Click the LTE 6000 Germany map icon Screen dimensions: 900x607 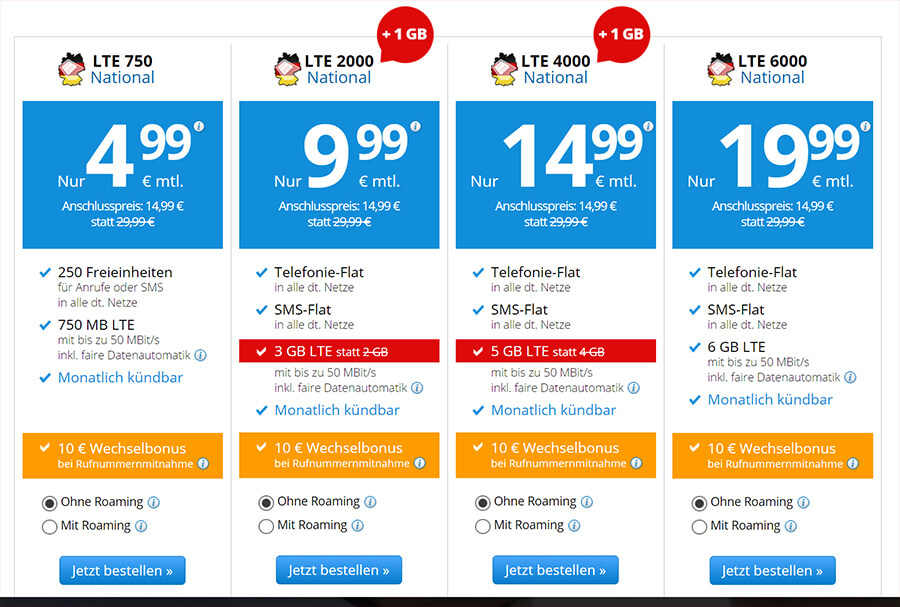click(x=721, y=69)
